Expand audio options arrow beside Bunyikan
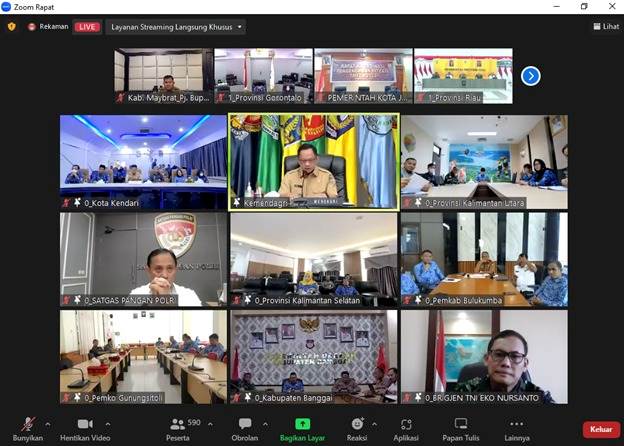This screenshot has height=446, width=624. (48, 424)
